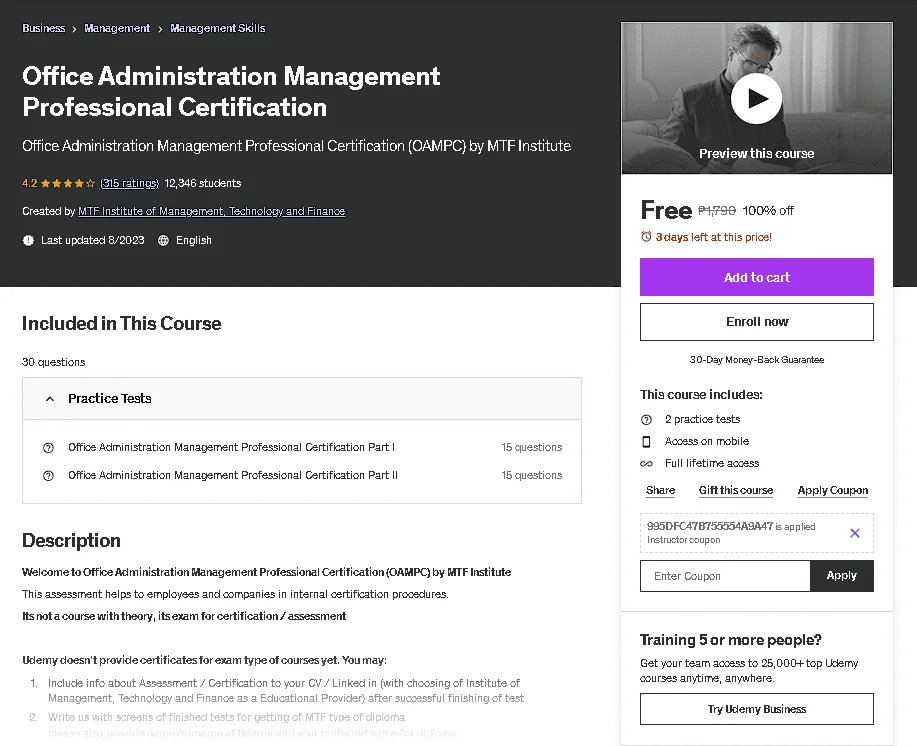The image size is (917, 746).
Task: Open the Management Skills breadcrumb link
Action: point(218,28)
